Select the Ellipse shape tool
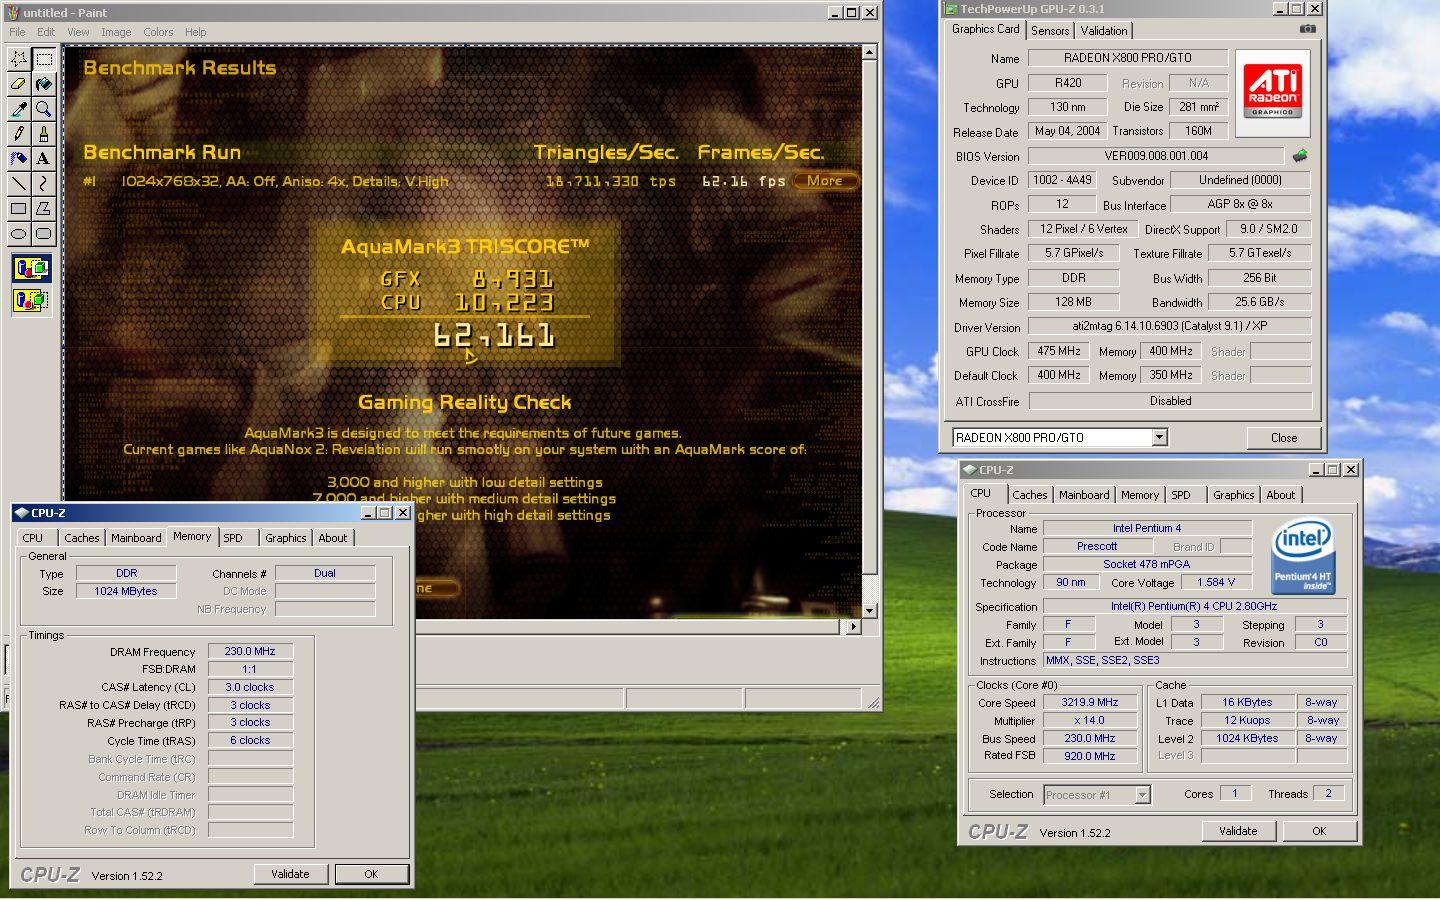Screen dimensions: 1440x900 click(x=18, y=234)
